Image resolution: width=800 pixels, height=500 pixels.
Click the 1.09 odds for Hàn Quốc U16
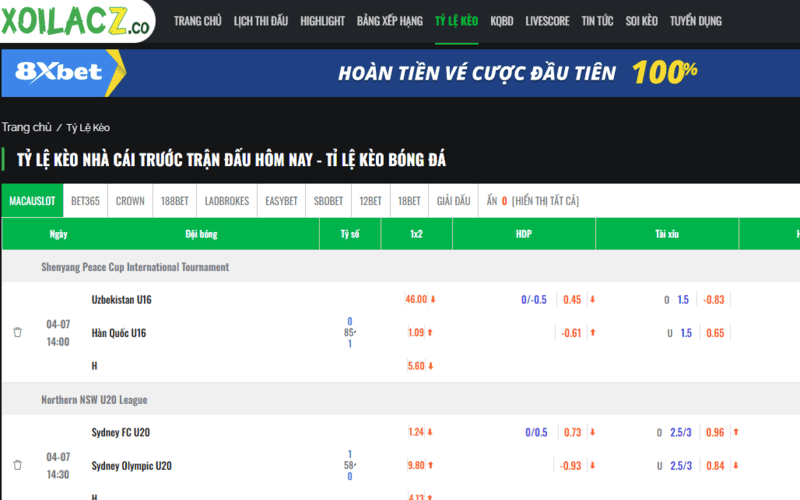tap(416, 332)
